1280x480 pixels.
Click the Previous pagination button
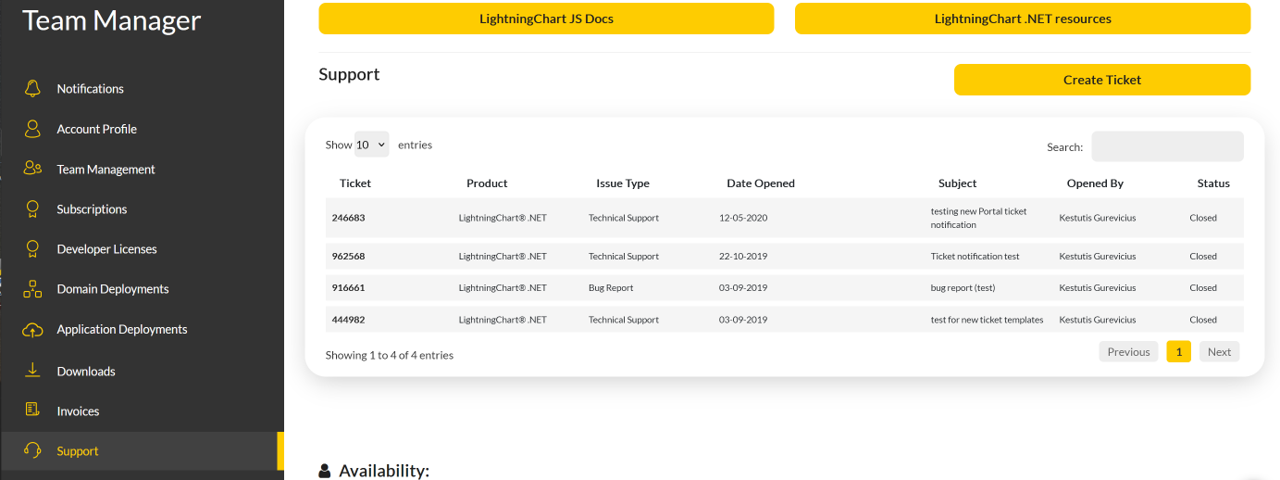pyautogui.click(x=1128, y=352)
